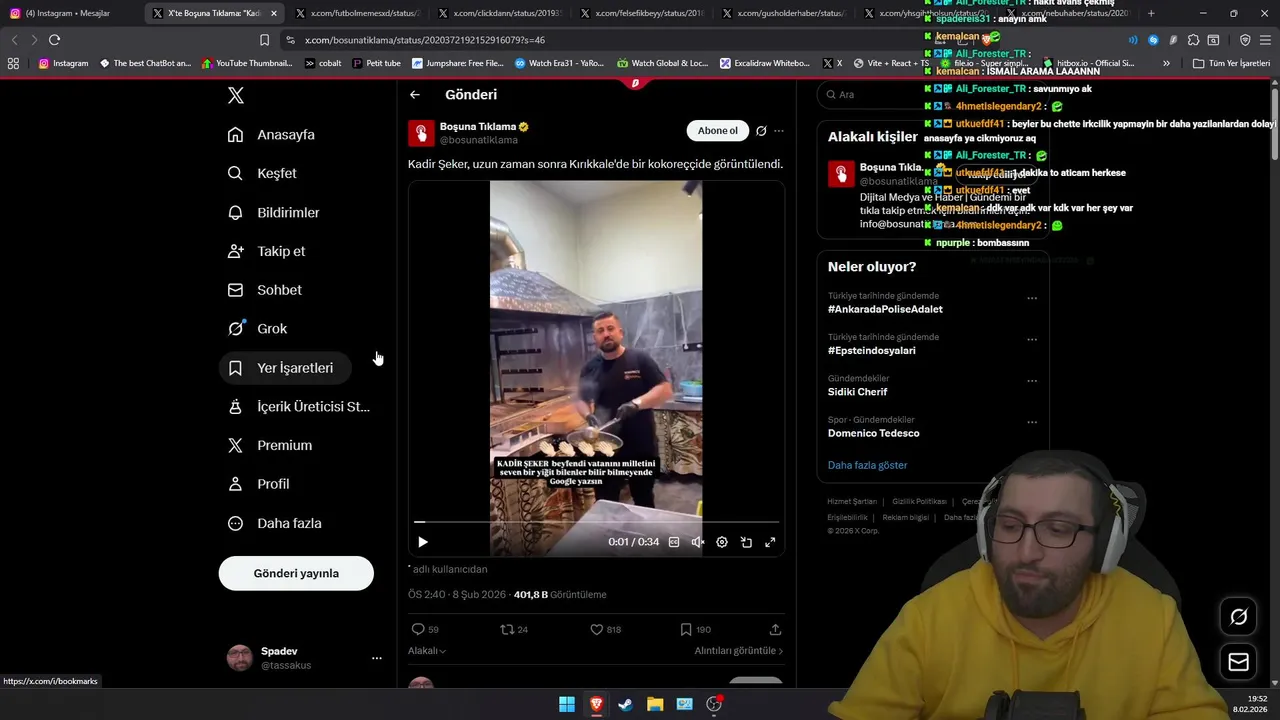Switch to x.com/clickdann tab

(x=500, y=13)
